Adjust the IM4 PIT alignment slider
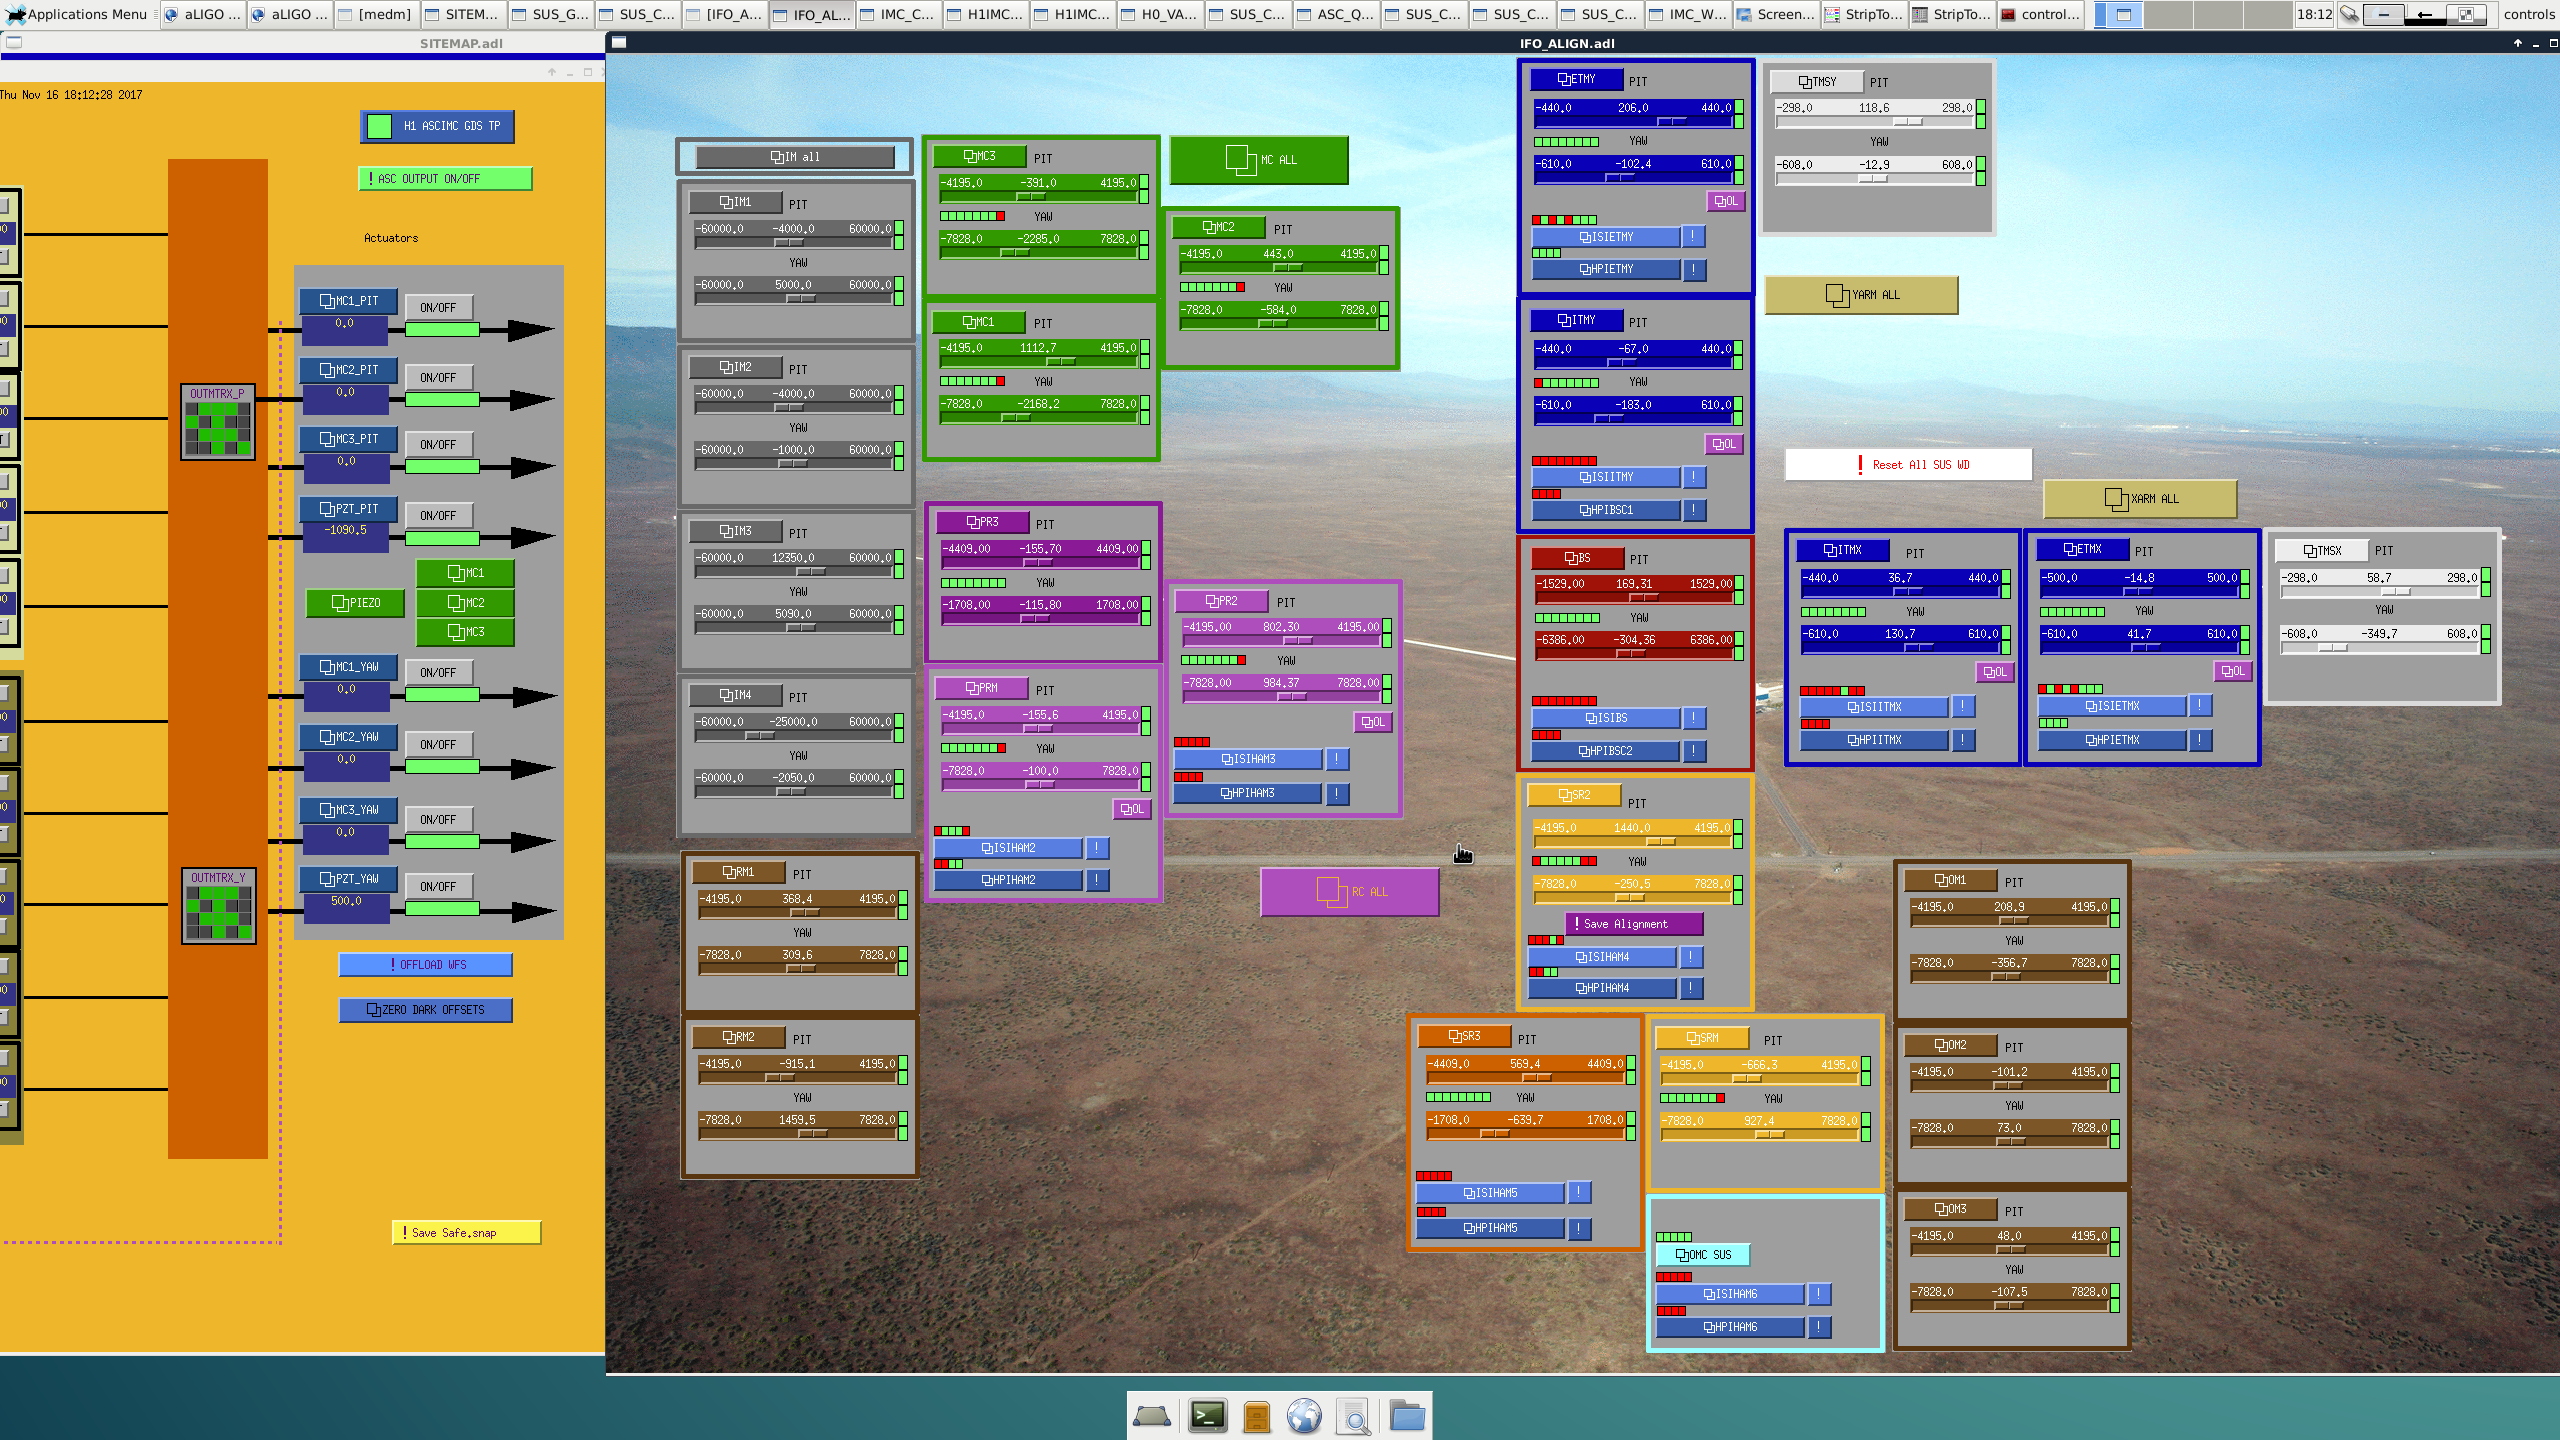 pyautogui.click(x=794, y=735)
